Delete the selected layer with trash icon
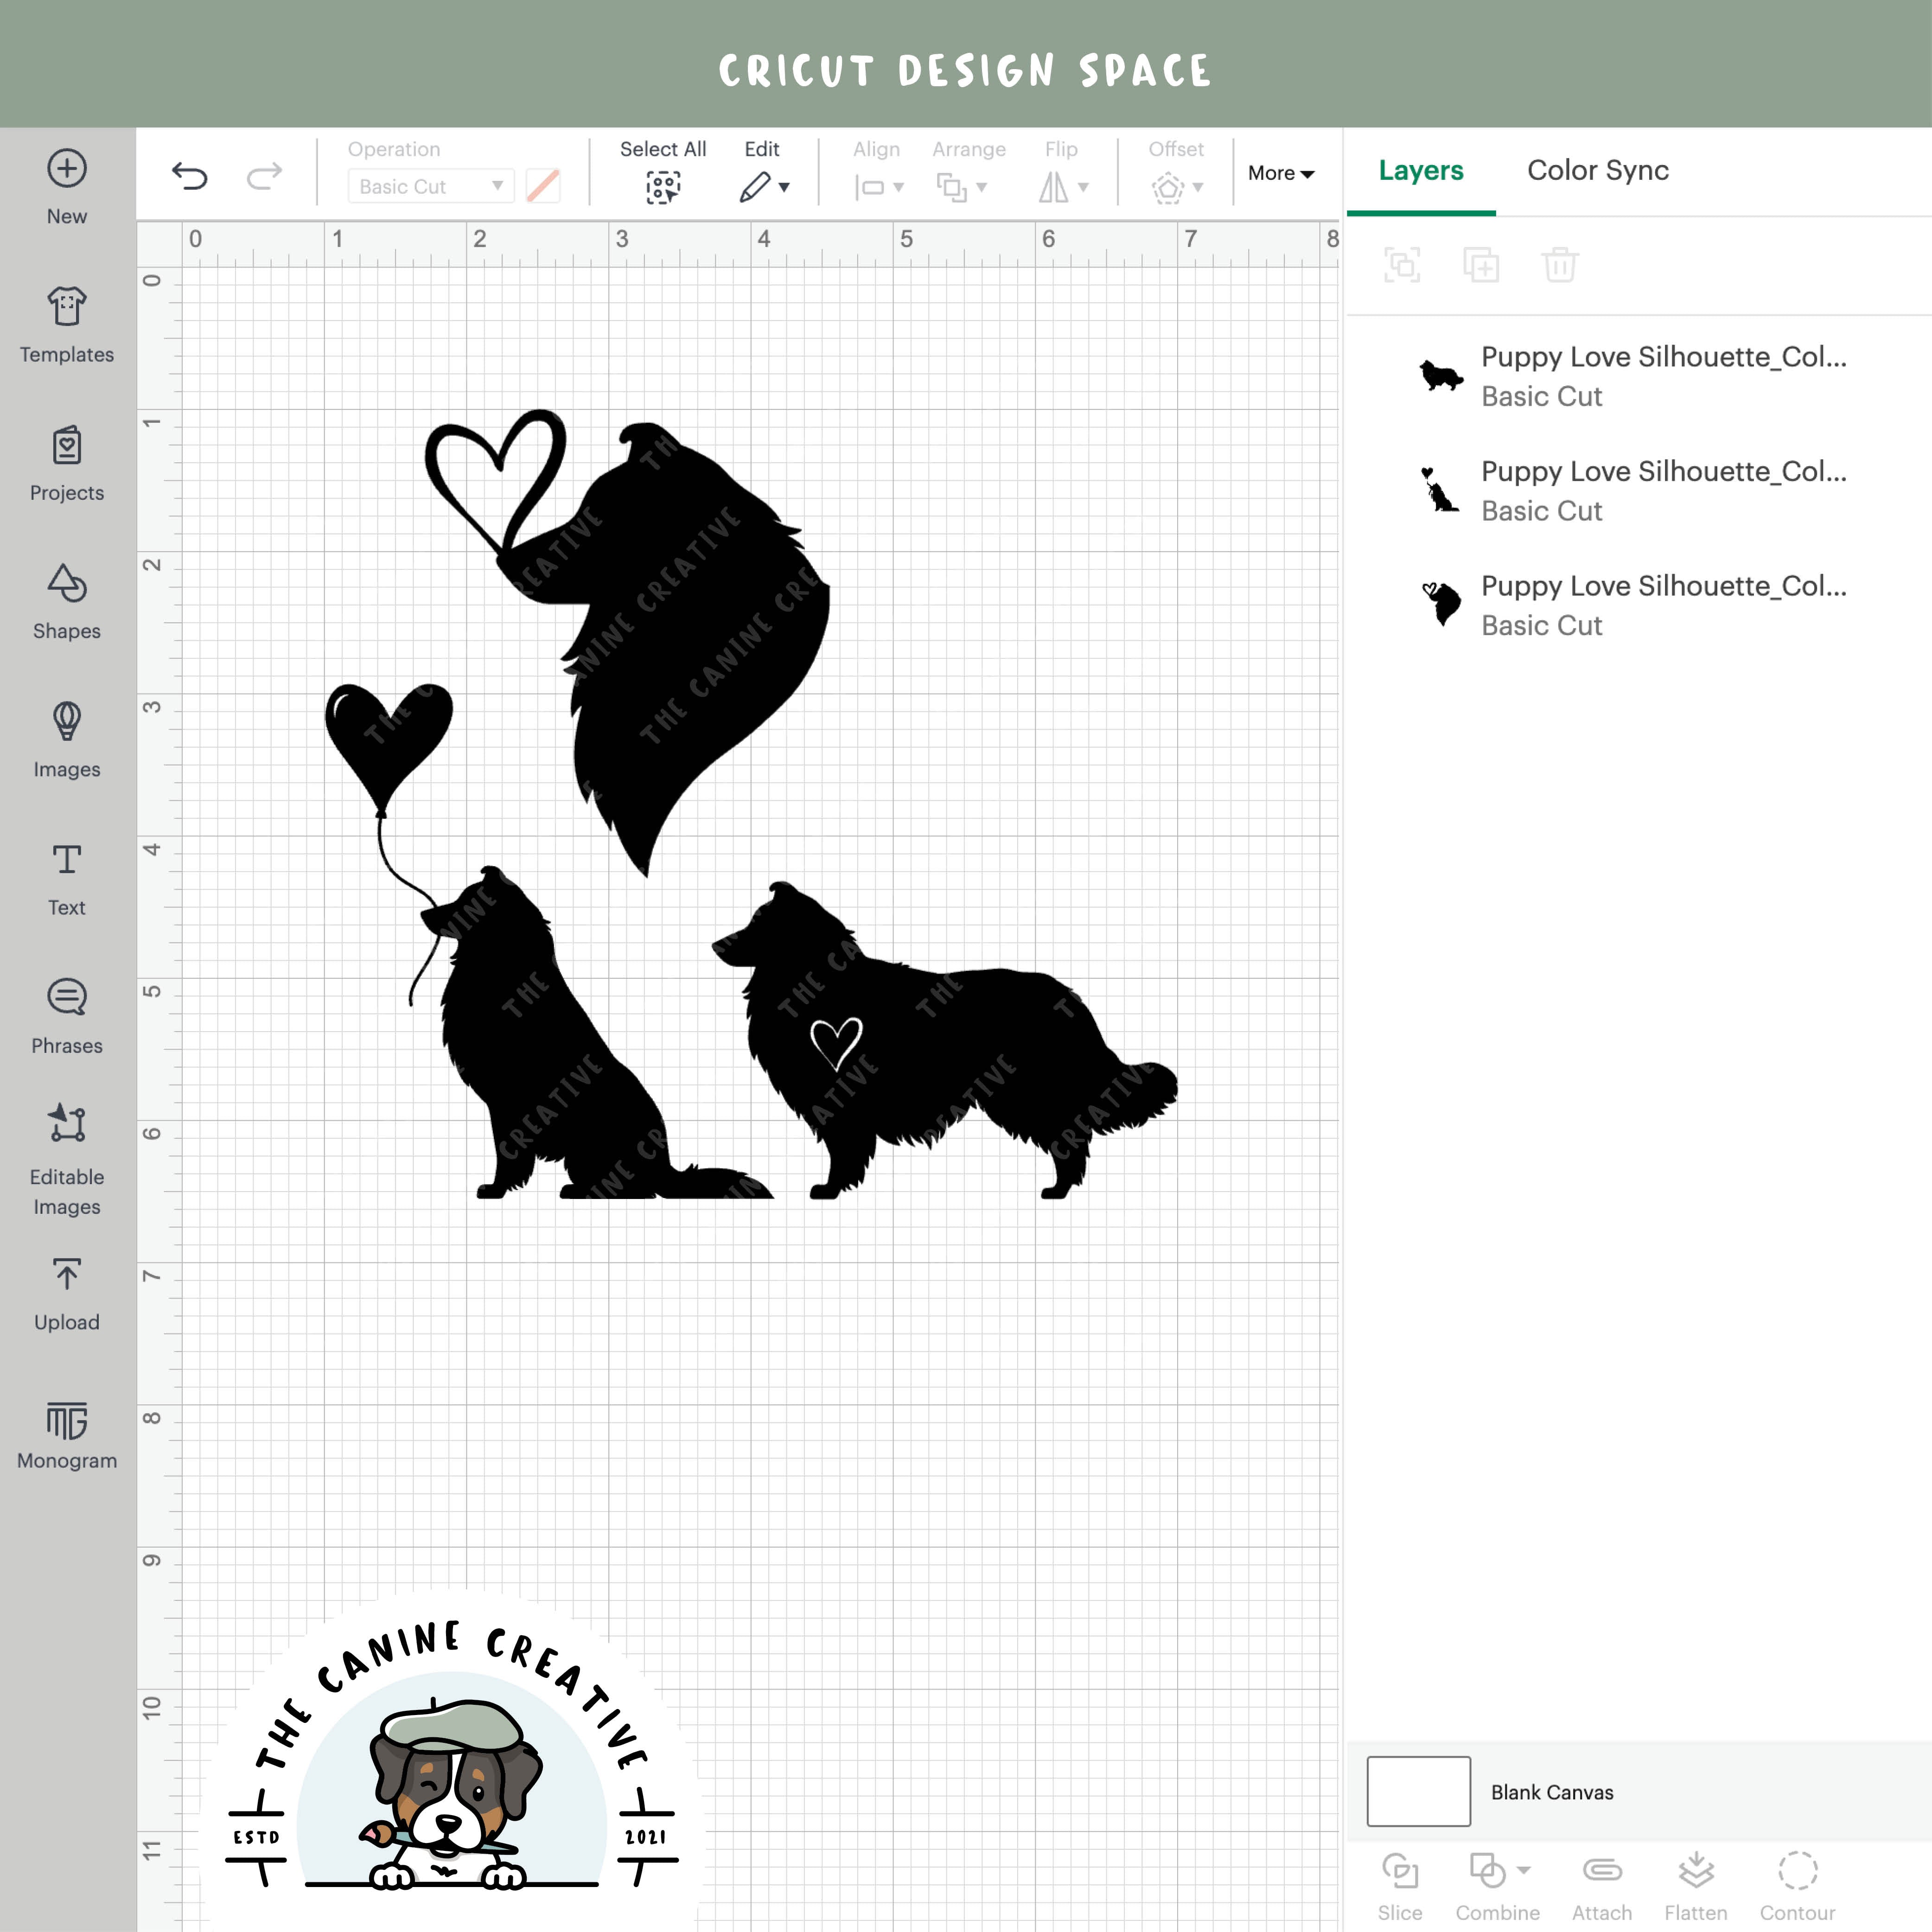1932x1932 pixels. click(1558, 265)
